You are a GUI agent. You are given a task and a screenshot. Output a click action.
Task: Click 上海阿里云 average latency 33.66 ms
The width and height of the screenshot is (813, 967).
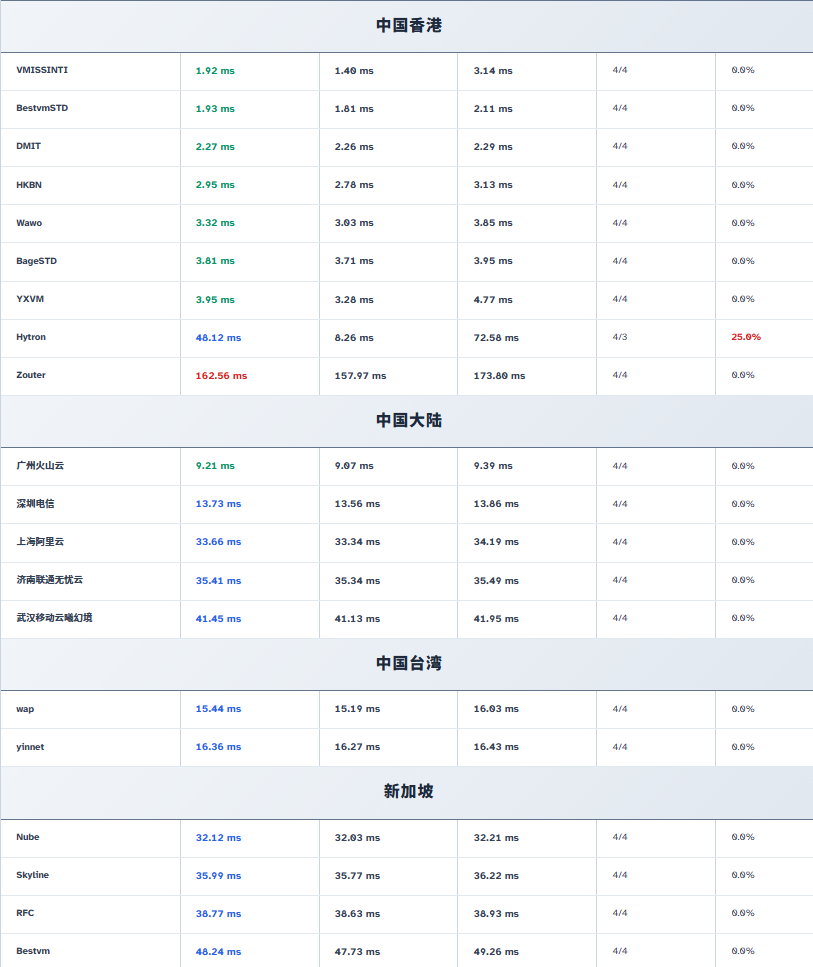pos(218,542)
